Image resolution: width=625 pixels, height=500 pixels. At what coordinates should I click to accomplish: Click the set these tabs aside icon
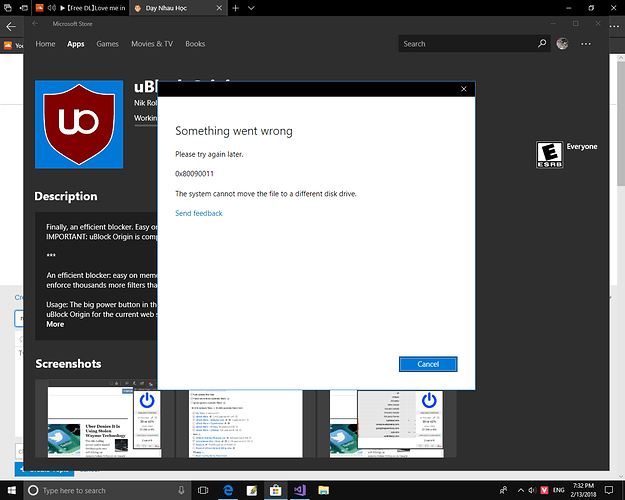(24, 8)
